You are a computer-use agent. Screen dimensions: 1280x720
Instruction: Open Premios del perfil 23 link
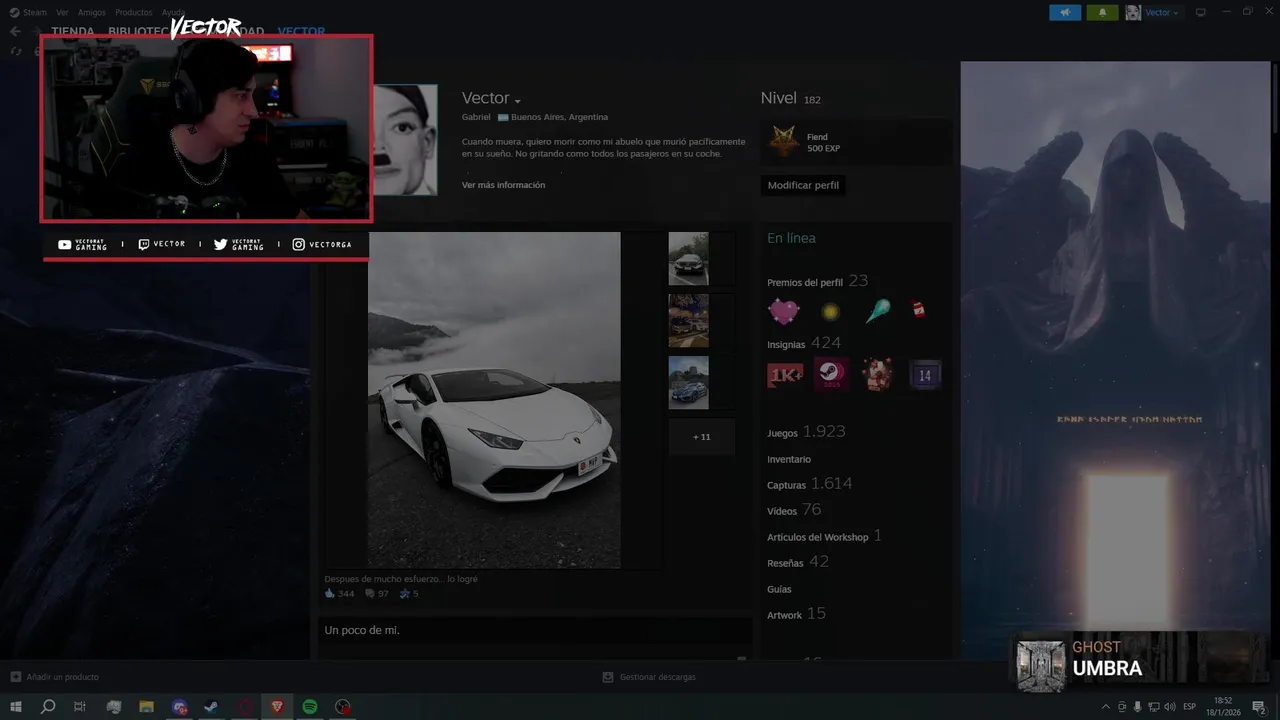pyautogui.click(x=817, y=282)
